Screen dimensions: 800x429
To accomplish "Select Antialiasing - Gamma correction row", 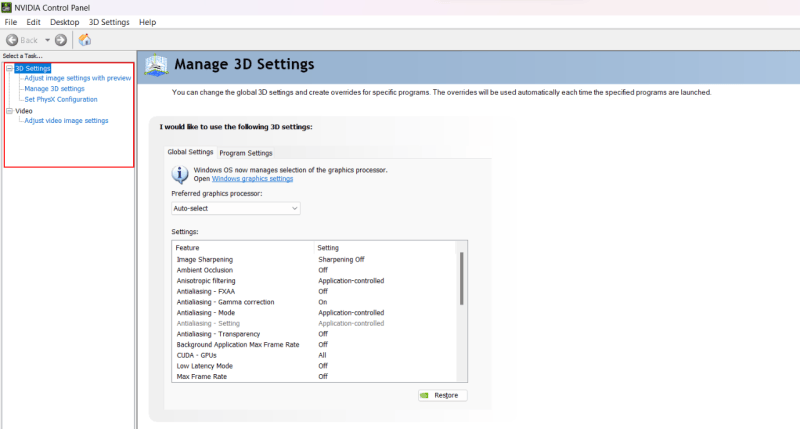I will 314,302.
